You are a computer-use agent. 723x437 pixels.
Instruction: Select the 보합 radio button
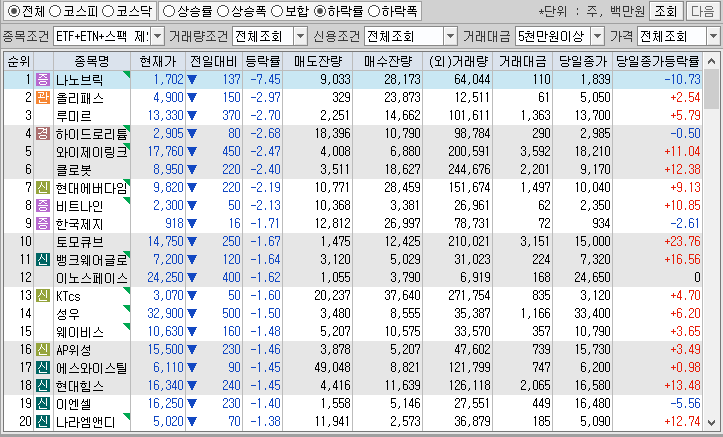(277, 11)
